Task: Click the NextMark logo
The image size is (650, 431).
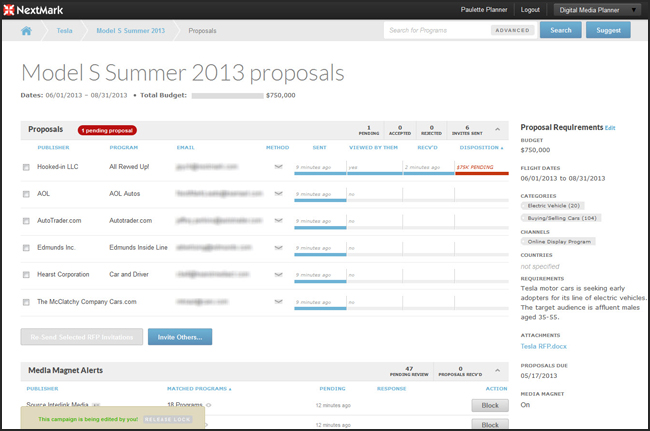Action: pos(33,10)
